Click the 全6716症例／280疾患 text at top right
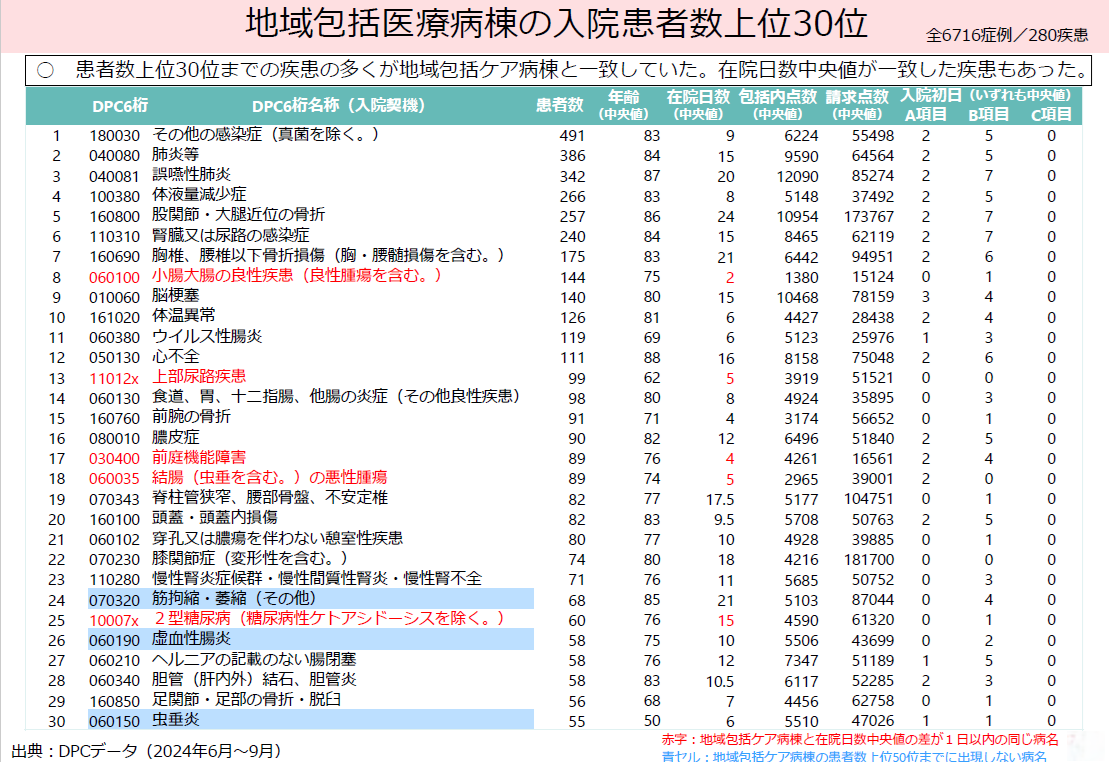 pos(1007,35)
